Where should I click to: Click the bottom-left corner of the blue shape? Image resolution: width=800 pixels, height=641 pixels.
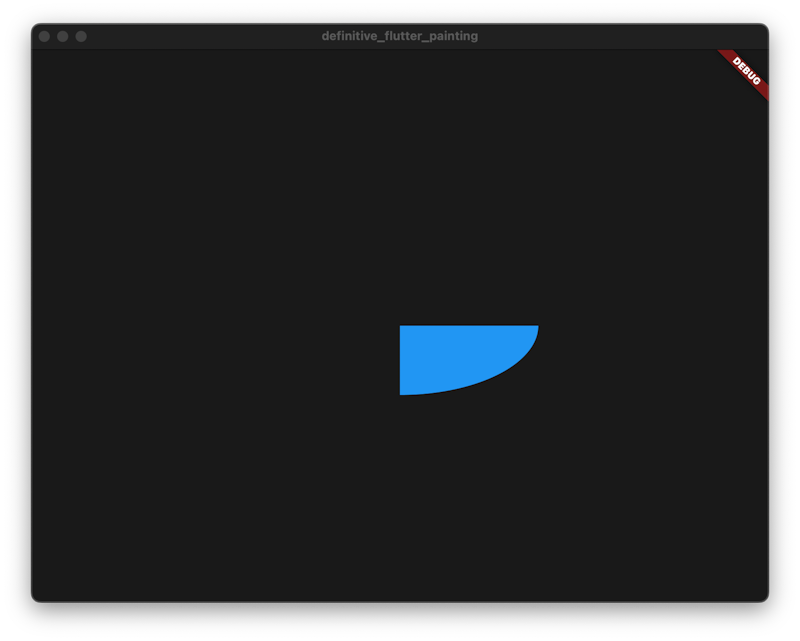[403, 393]
